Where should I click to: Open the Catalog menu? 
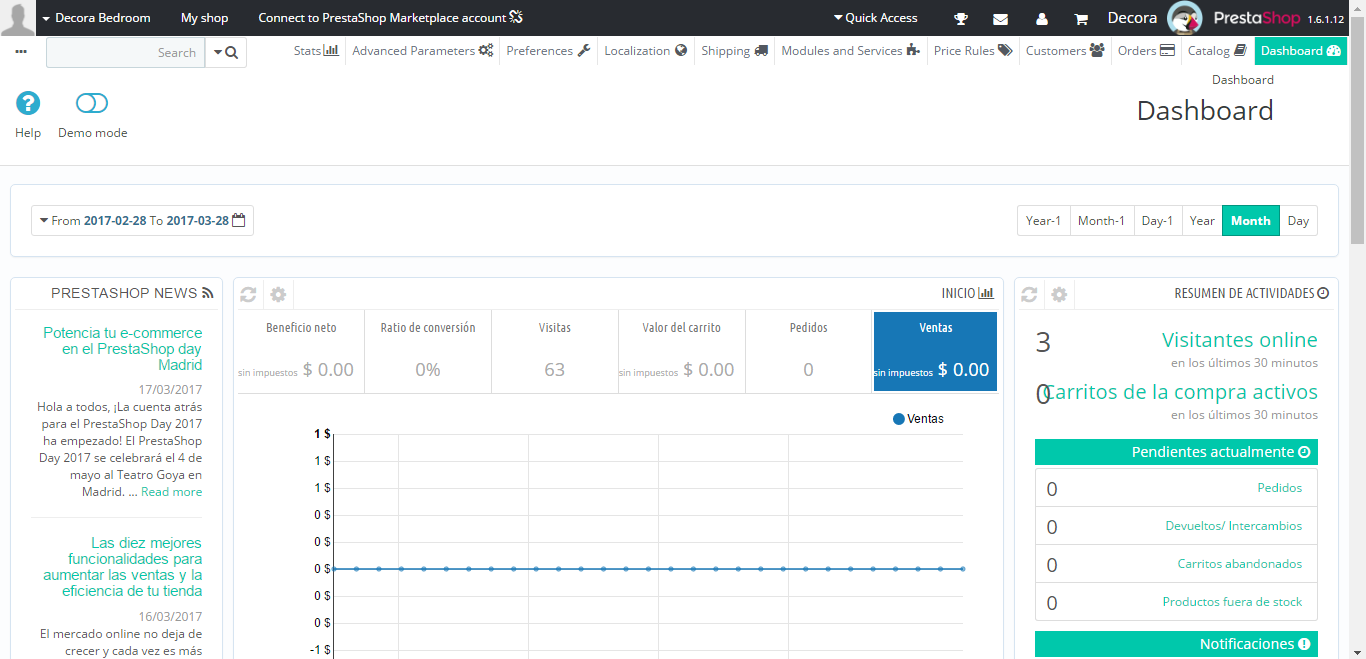(1216, 51)
